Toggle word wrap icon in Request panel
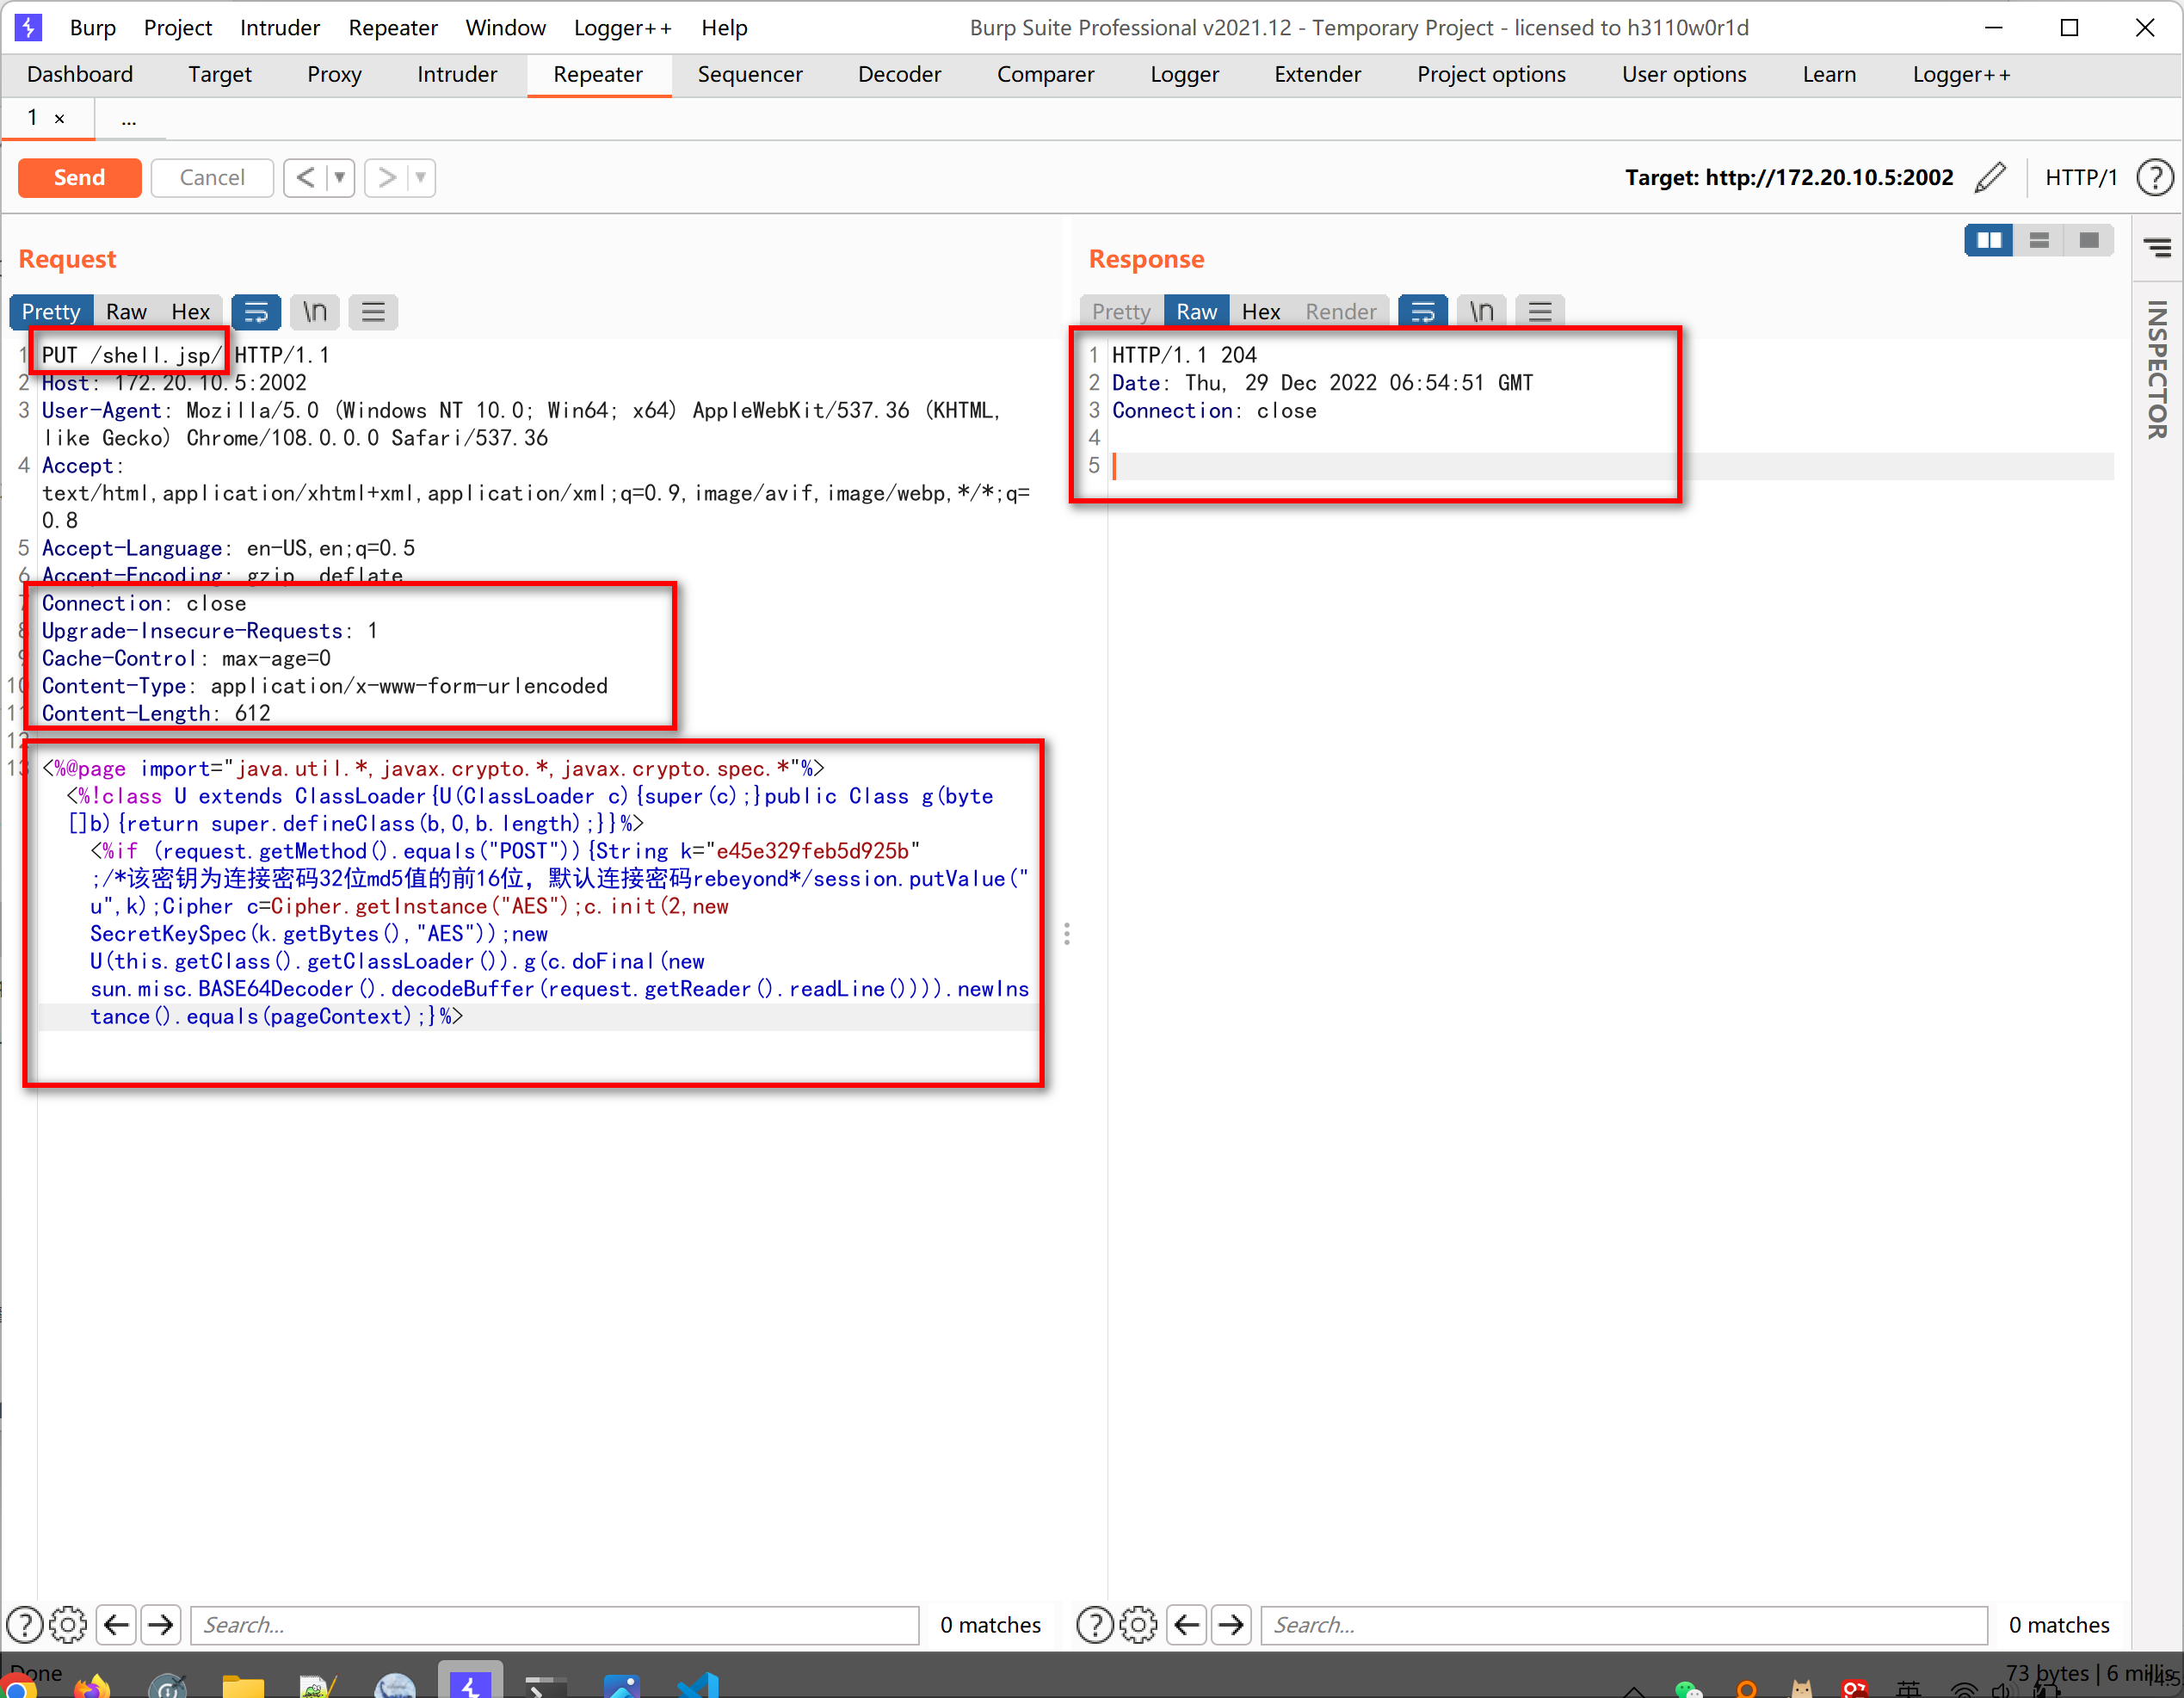 point(255,312)
